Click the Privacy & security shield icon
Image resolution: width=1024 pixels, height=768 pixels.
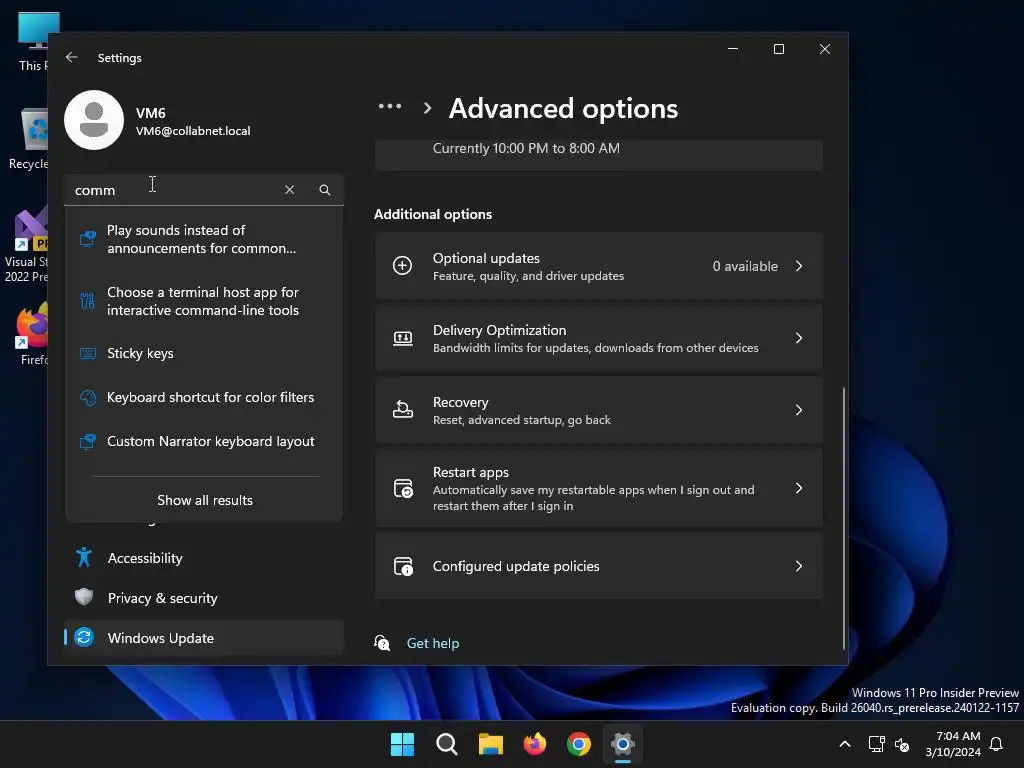coord(84,598)
